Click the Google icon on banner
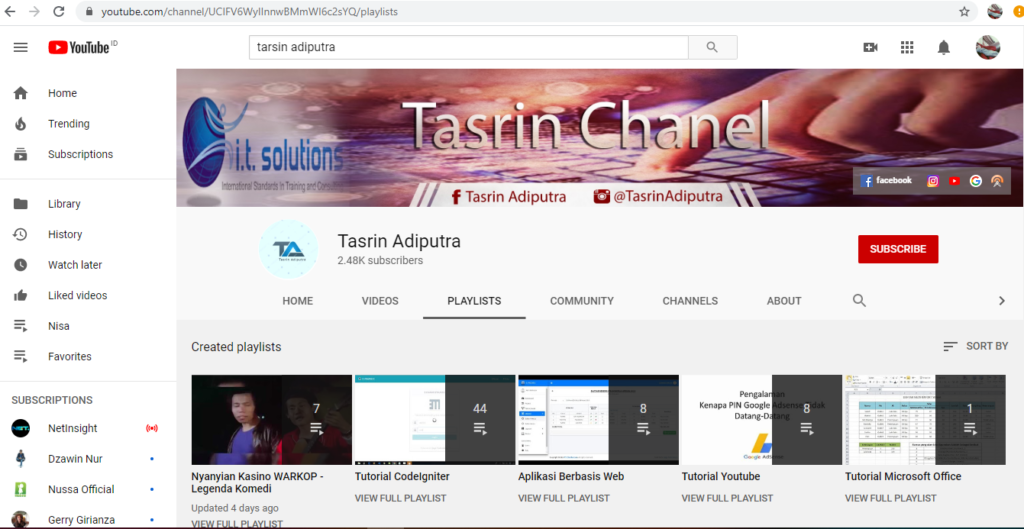 pyautogui.click(x=976, y=182)
